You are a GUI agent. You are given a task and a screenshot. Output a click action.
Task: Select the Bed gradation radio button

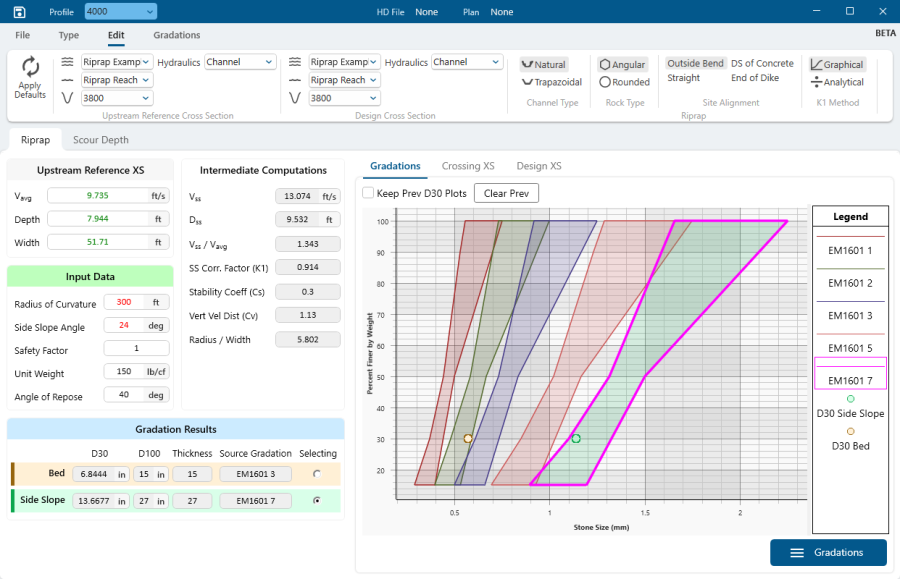pyautogui.click(x=317, y=474)
